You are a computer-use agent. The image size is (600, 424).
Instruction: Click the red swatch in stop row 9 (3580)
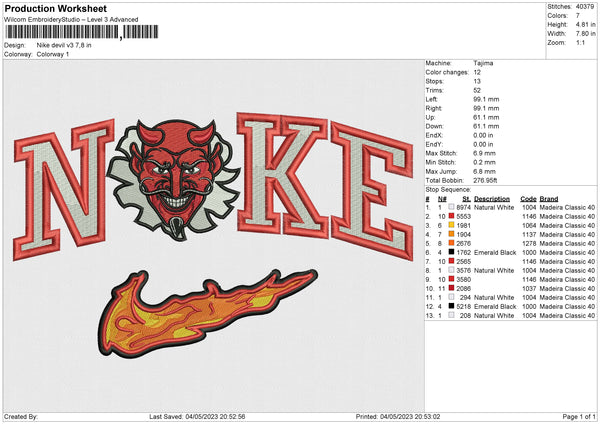[452, 279]
